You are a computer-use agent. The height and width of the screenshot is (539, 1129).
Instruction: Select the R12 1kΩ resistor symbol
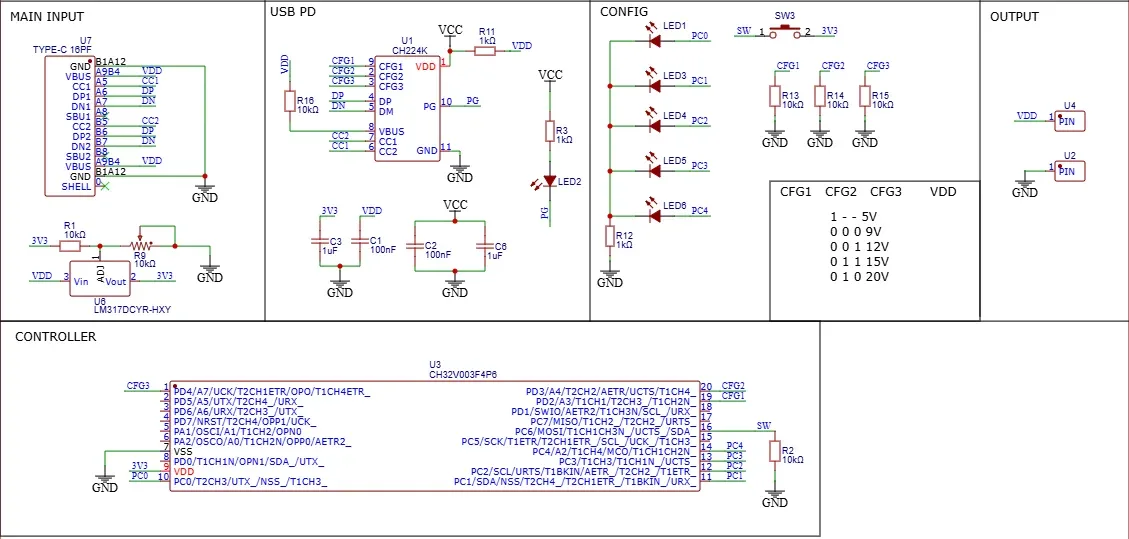click(610, 237)
